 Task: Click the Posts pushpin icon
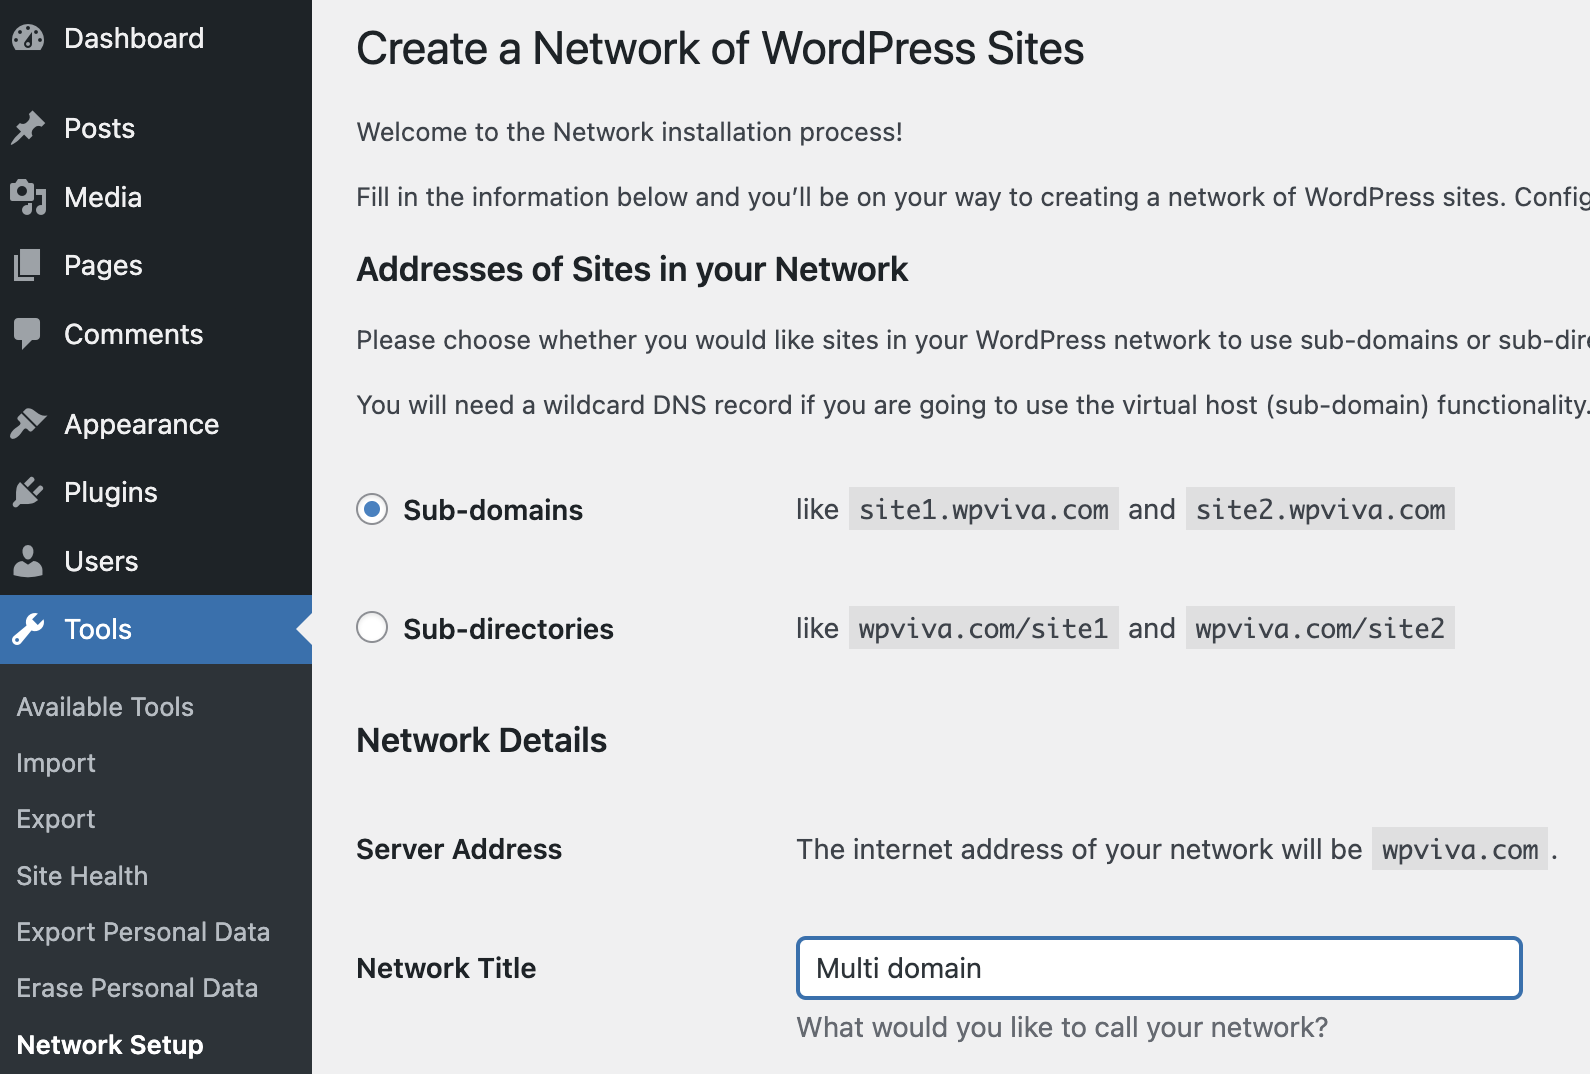coord(28,128)
